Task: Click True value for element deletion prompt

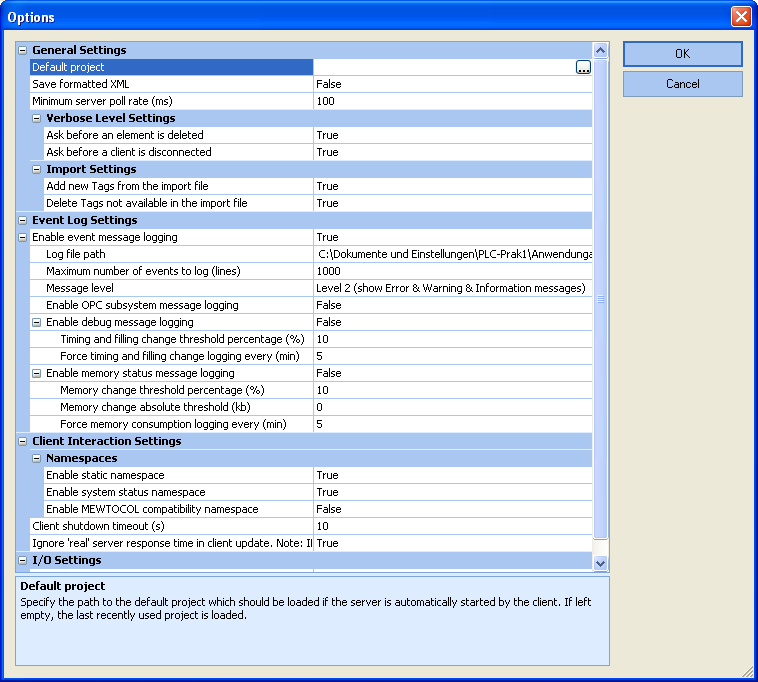Action: 327,135
